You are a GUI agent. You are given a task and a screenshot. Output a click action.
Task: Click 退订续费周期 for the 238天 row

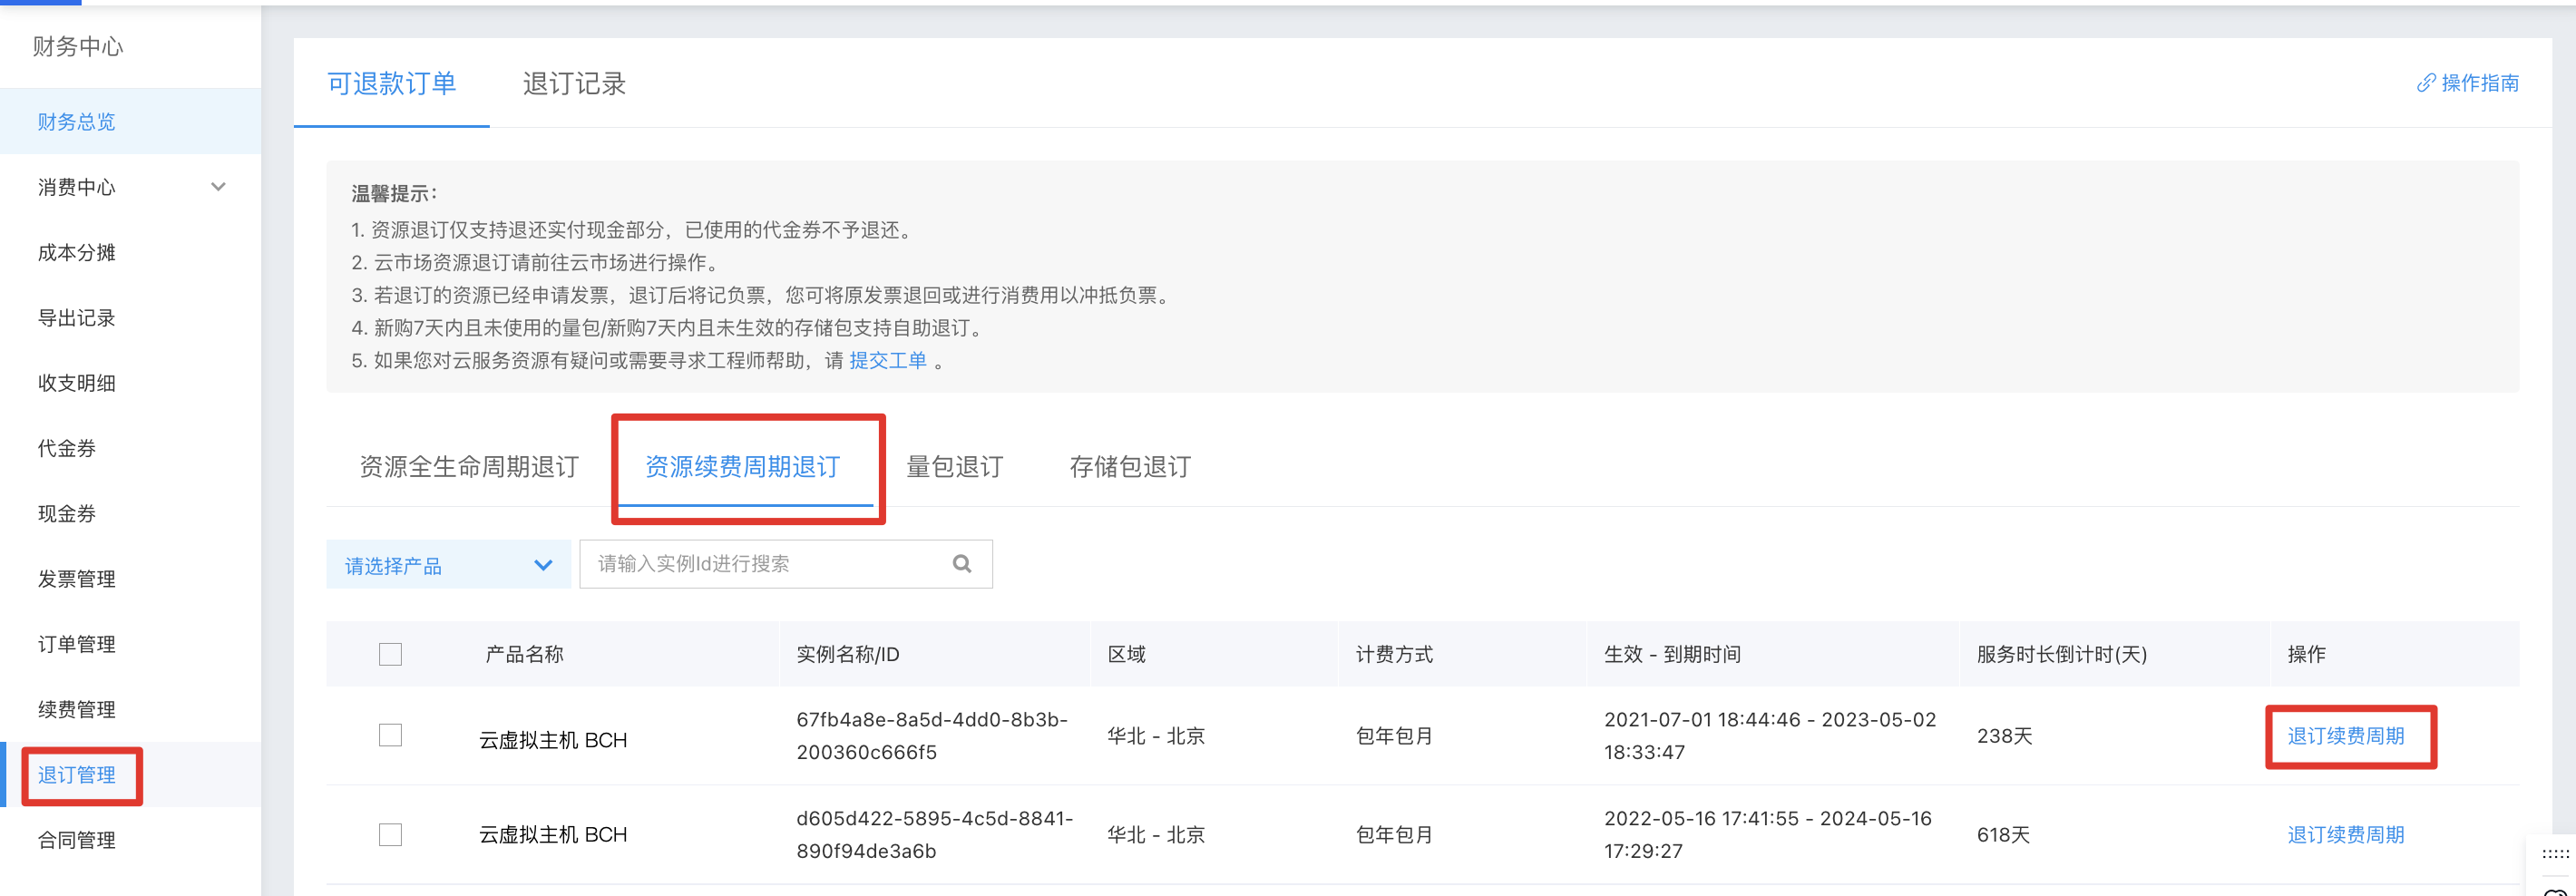pyautogui.click(x=2346, y=736)
